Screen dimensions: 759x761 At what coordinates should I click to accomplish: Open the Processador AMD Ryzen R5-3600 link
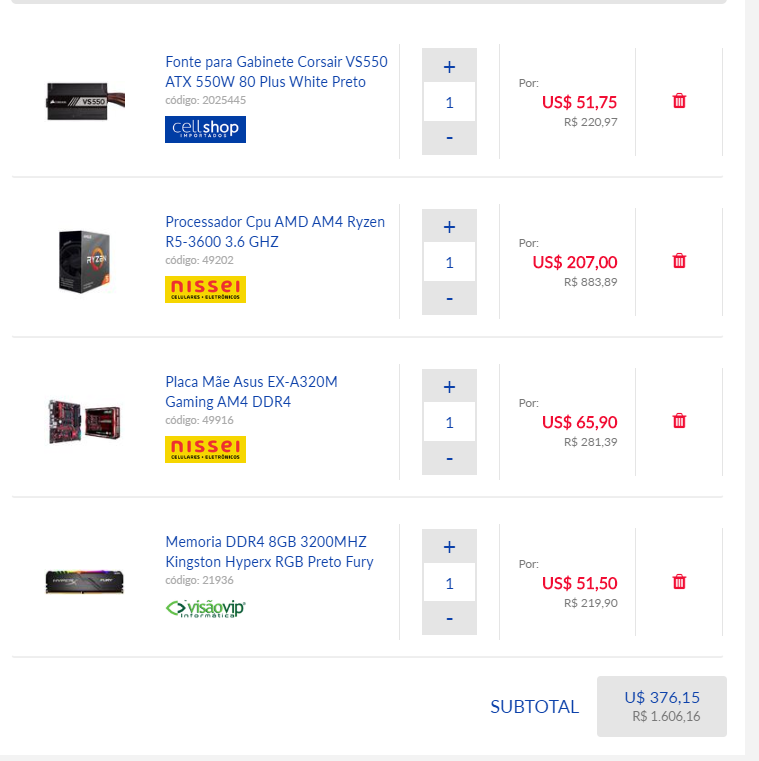coord(275,232)
